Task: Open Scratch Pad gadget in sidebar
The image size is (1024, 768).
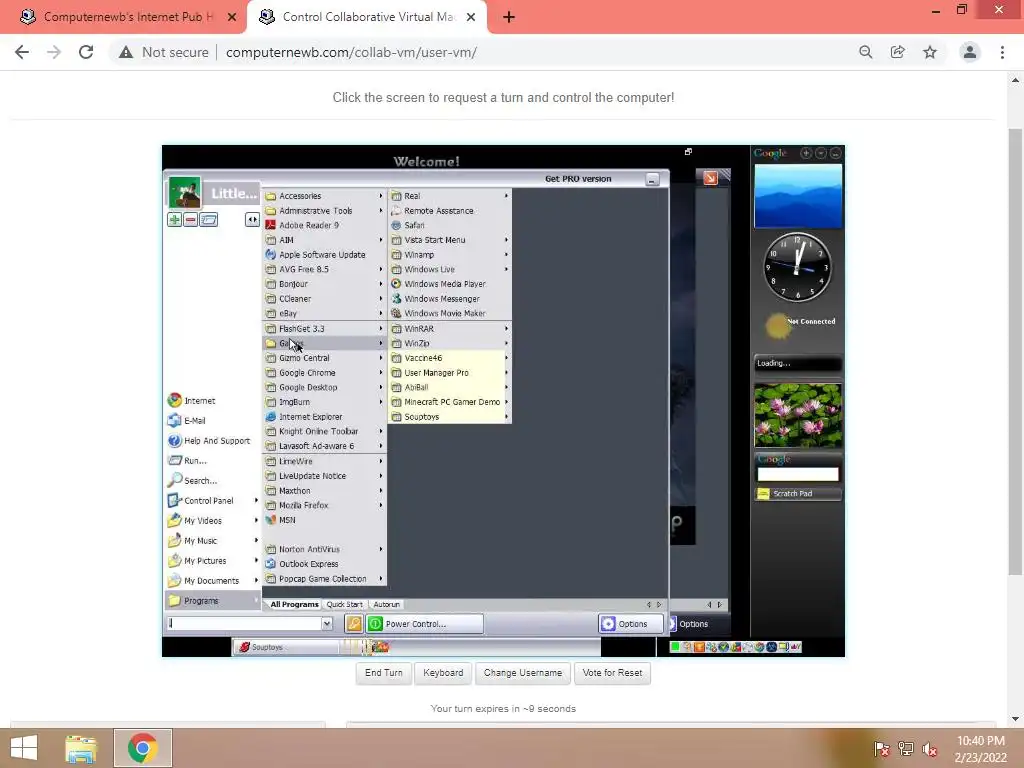Action: [x=798, y=494]
